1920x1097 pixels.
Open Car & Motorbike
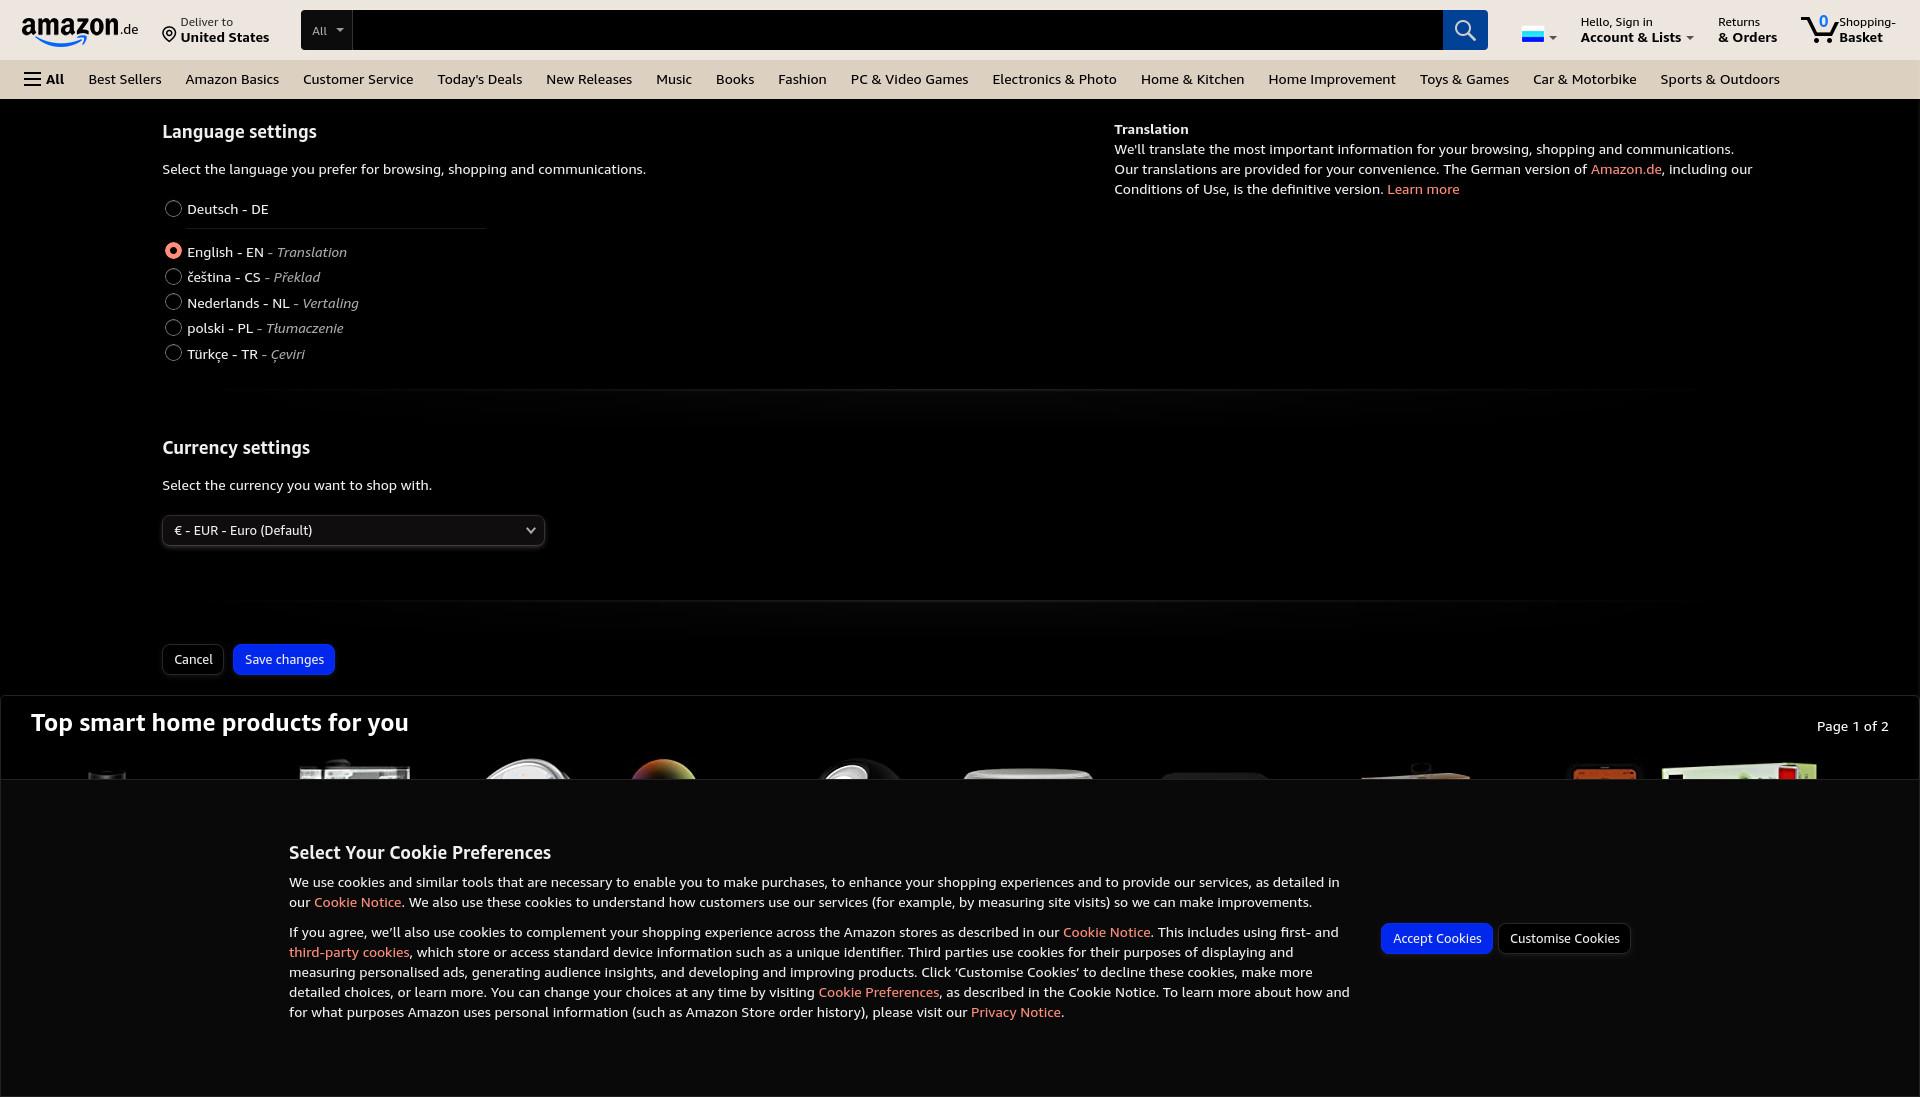1585,79
